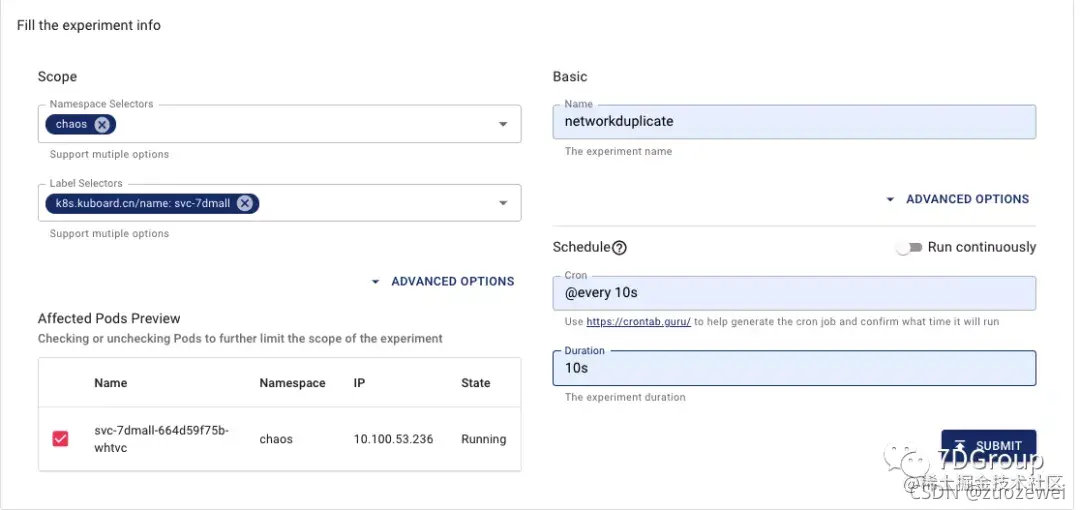This screenshot has height=510, width=1080.
Task: Click the Namespace column header
Action: [x=292, y=383]
